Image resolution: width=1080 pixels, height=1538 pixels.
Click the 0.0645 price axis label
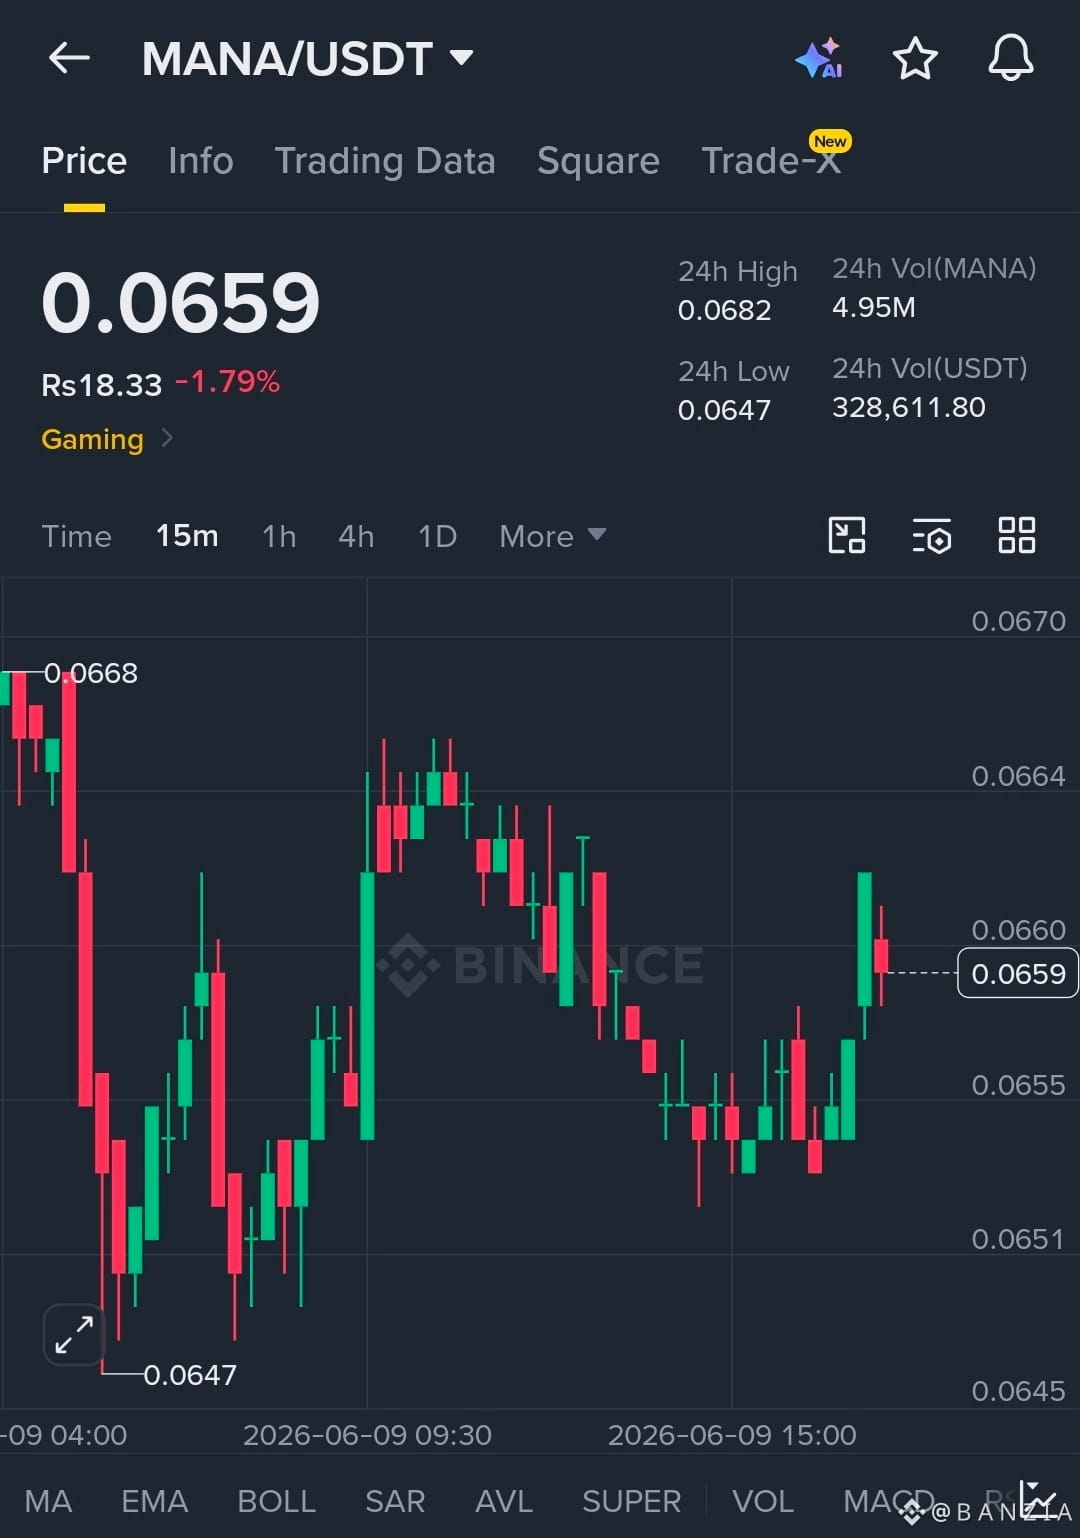coord(1019,1391)
